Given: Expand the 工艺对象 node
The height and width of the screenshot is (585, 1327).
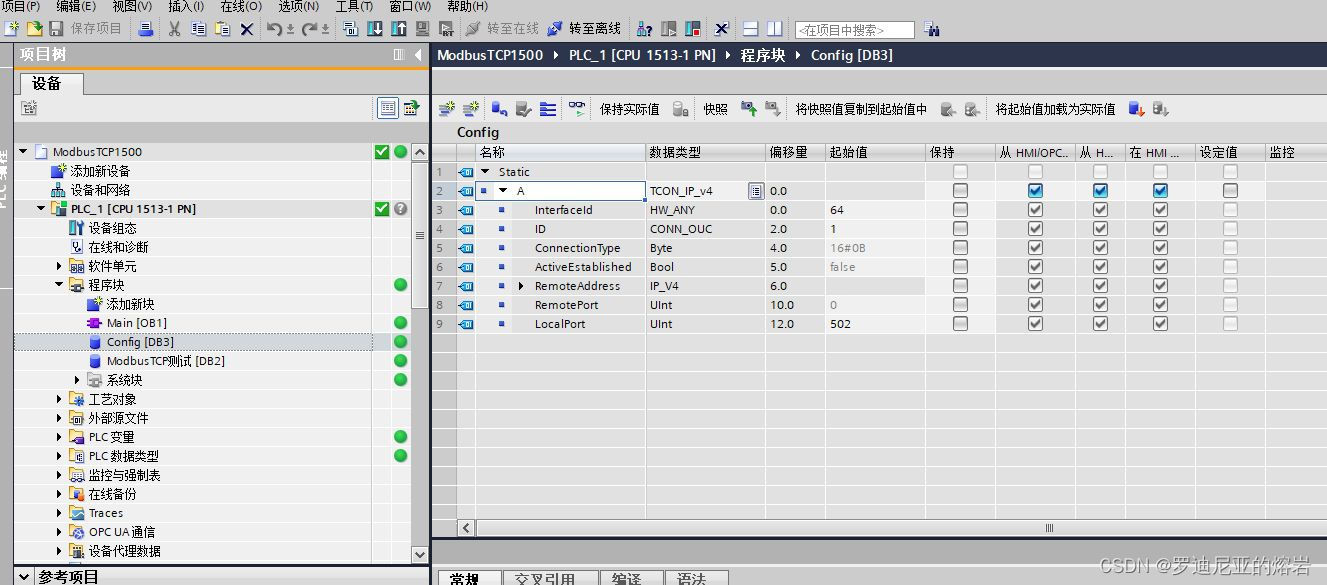Looking at the screenshot, I should tap(59, 399).
